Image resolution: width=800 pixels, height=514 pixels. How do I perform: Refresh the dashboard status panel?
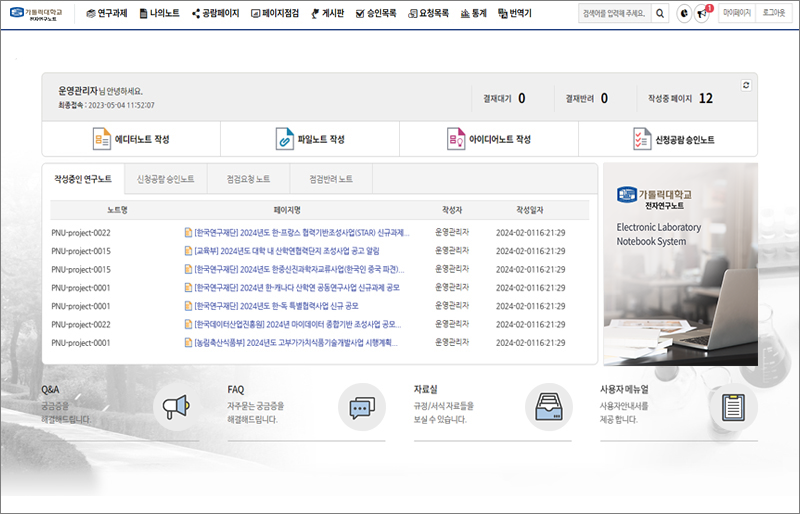click(x=746, y=86)
